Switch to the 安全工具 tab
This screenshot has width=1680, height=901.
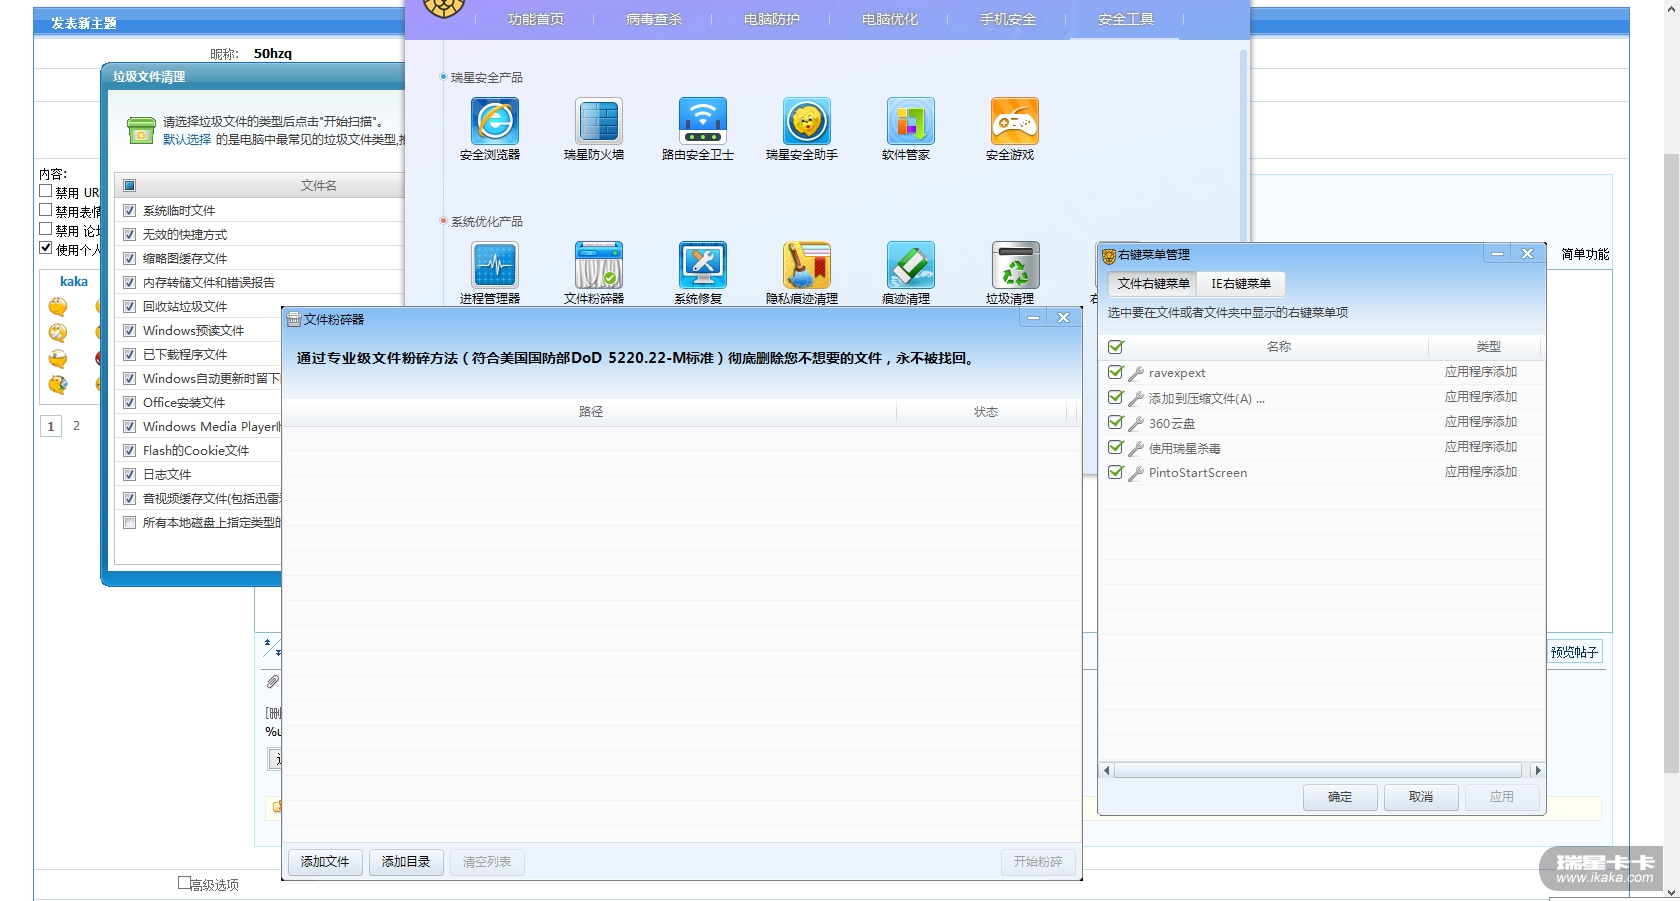pos(1126,19)
